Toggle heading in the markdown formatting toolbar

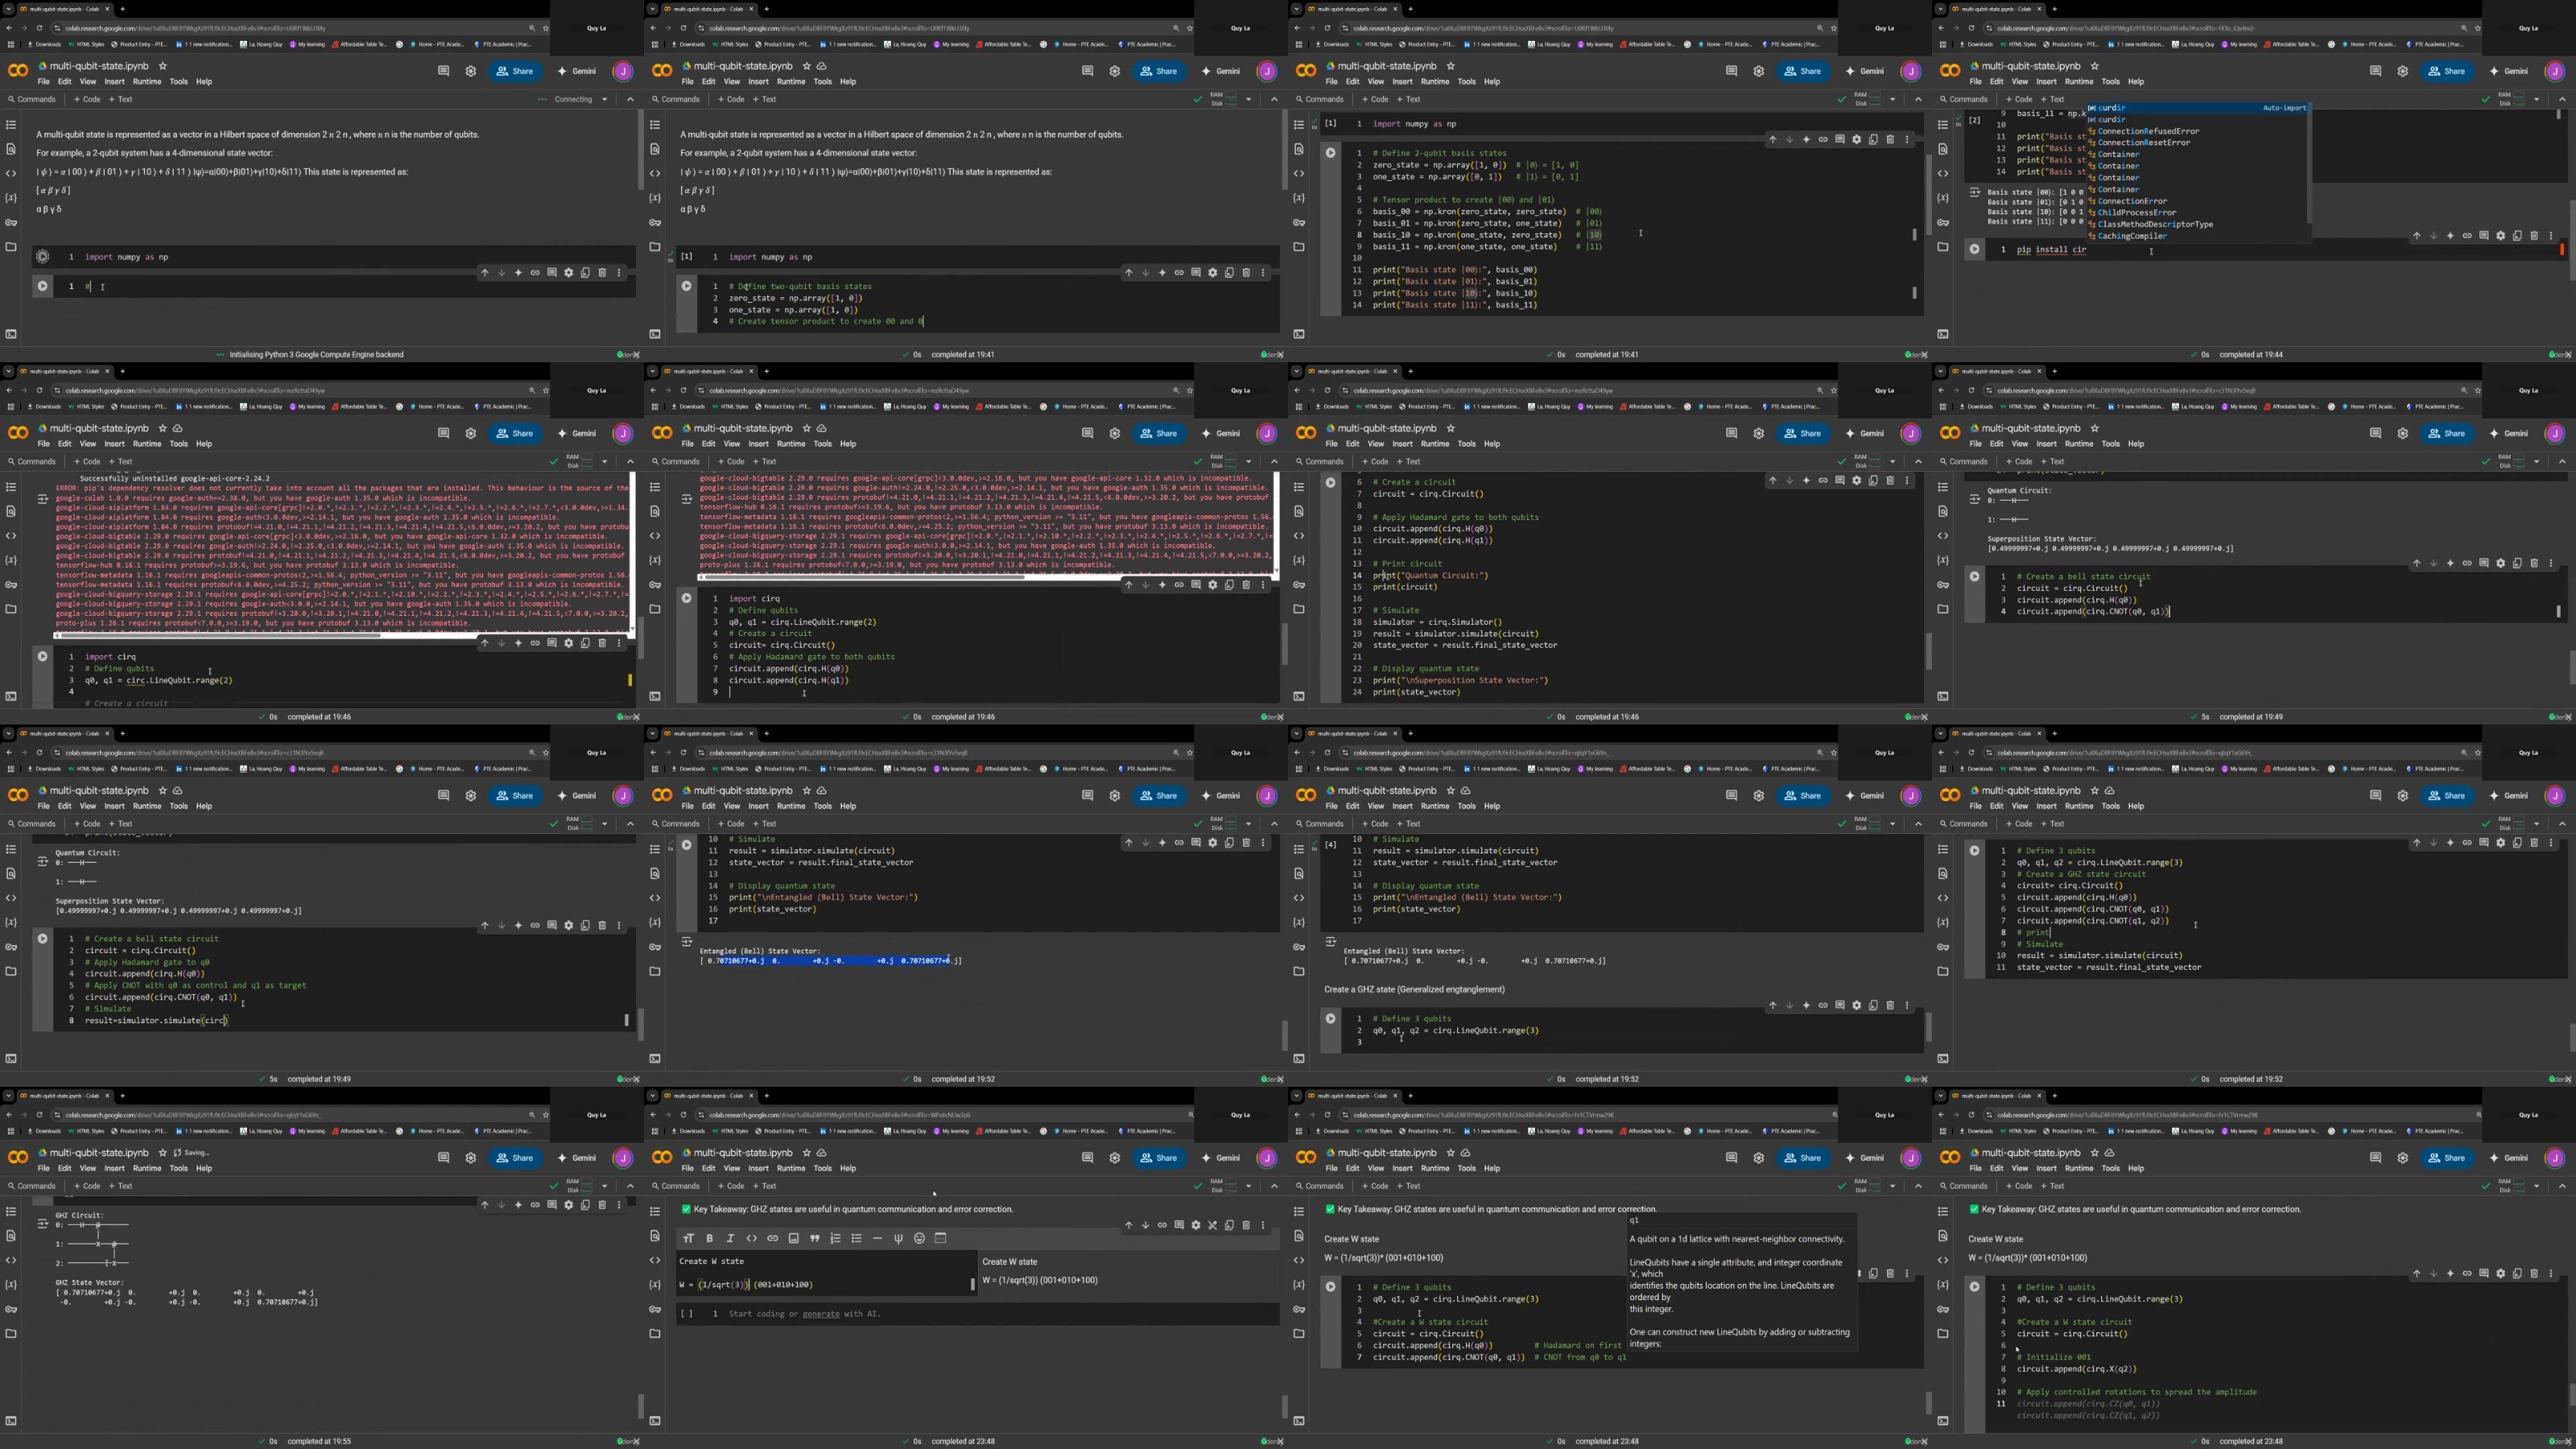[688, 1238]
